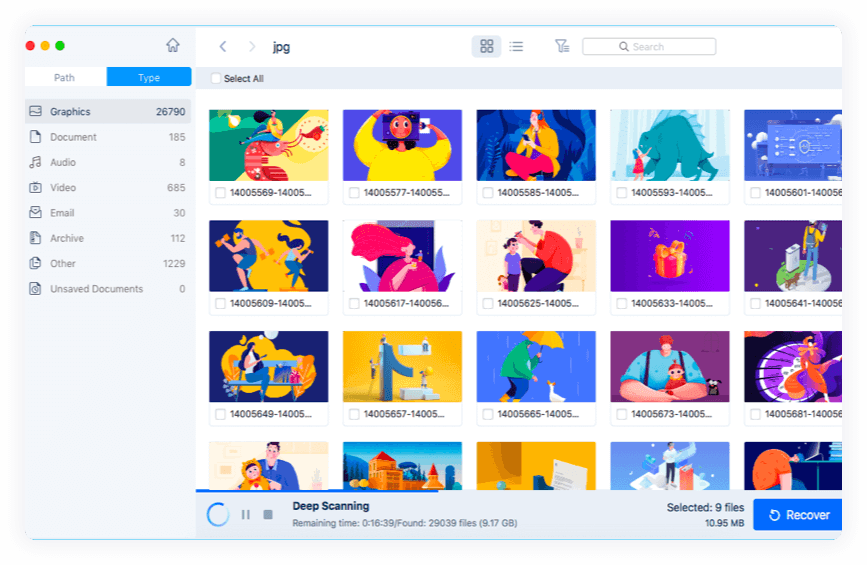Switch to the Path tab
The image size is (867, 565).
65,77
